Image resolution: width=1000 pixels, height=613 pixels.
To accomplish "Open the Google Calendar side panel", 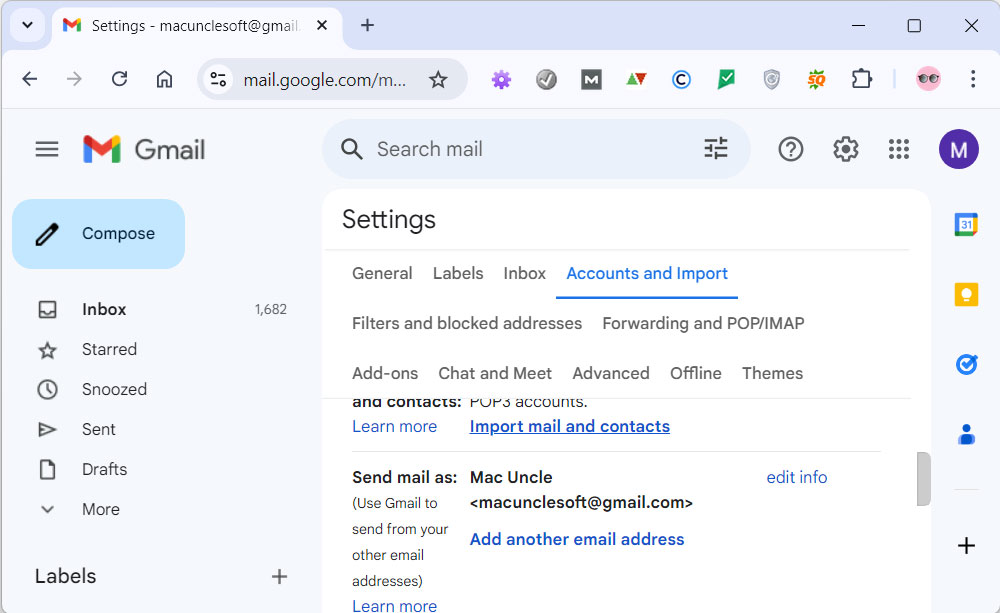I will pyautogui.click(x=965, y=224).
